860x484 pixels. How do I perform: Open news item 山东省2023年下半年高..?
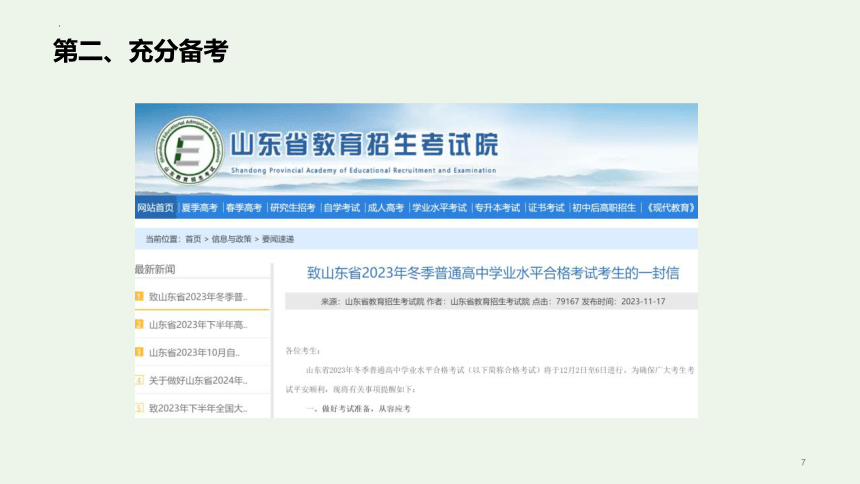click(198, 325)
